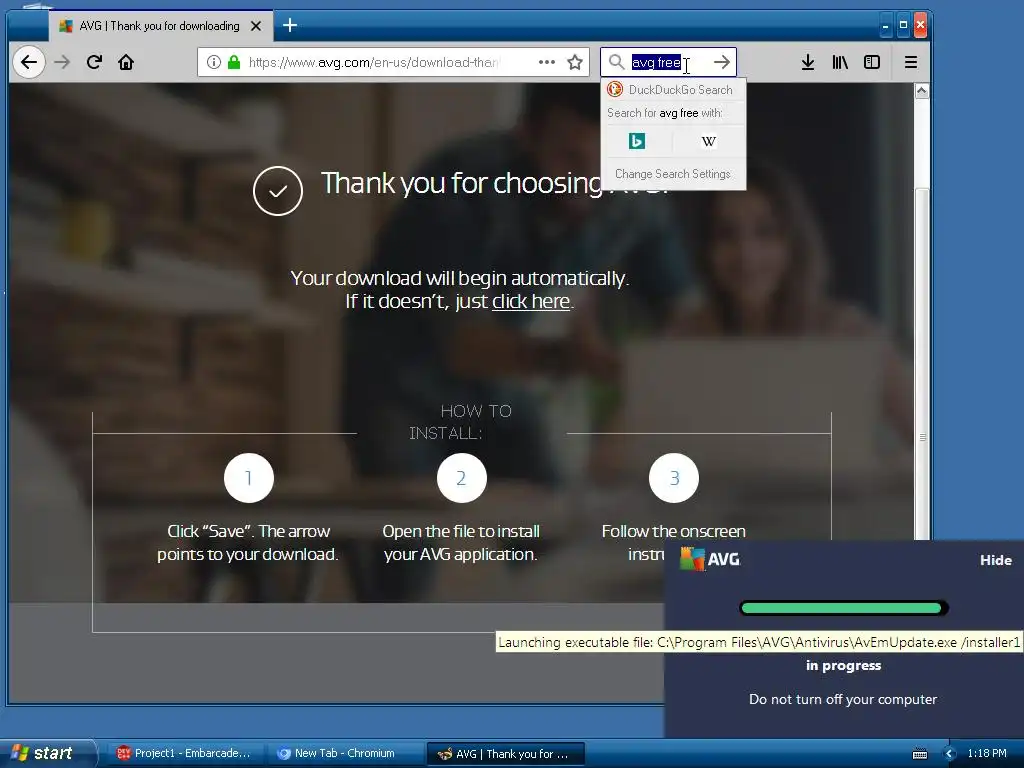Expand hidden system tray icons arrow
1024x768 pixels.
(x=950, y=754)
